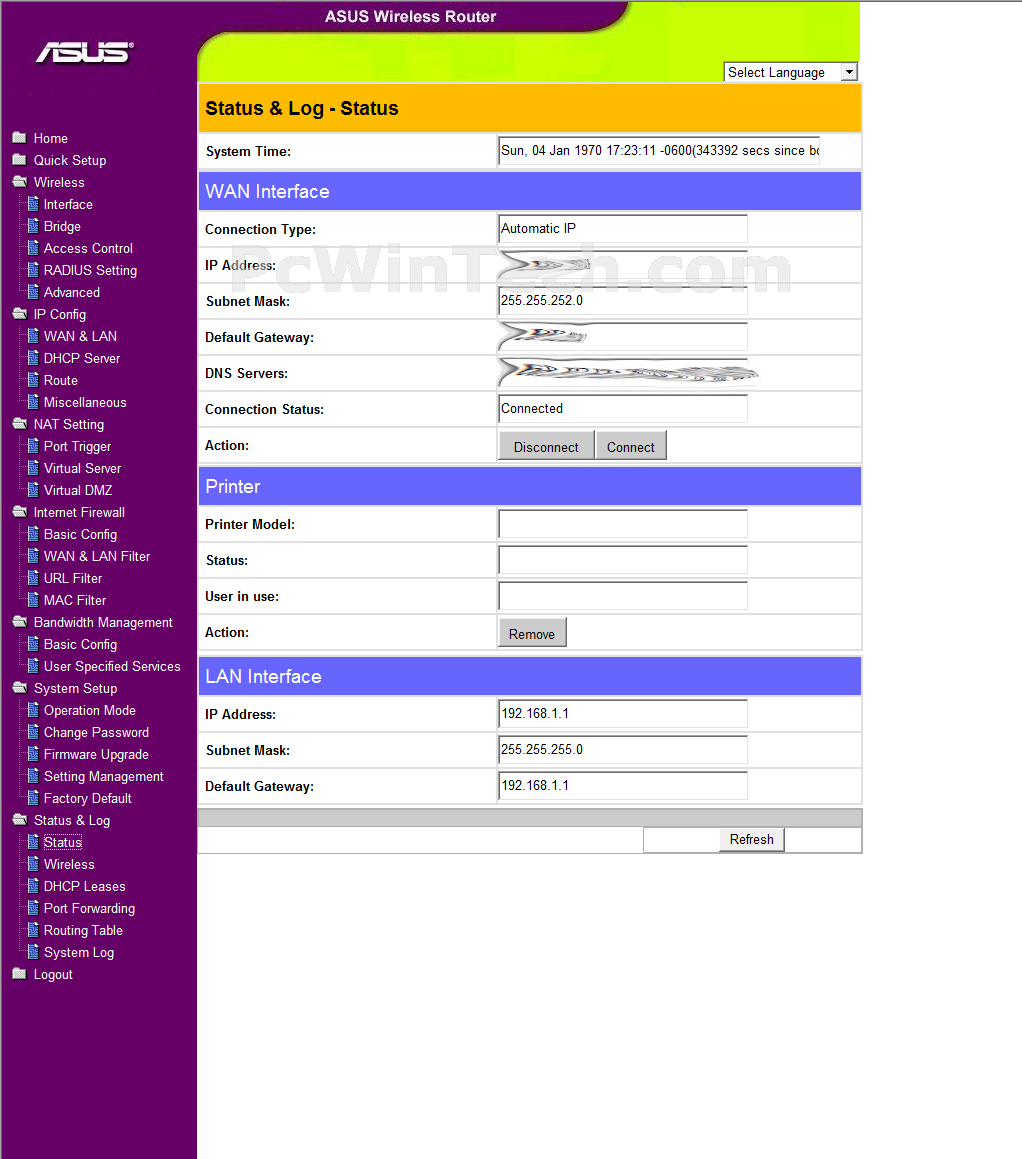Click the NAT Setting folder icon
Image resolution: width=1022 pixels, height=1159 pixels.
pos(20,424)
